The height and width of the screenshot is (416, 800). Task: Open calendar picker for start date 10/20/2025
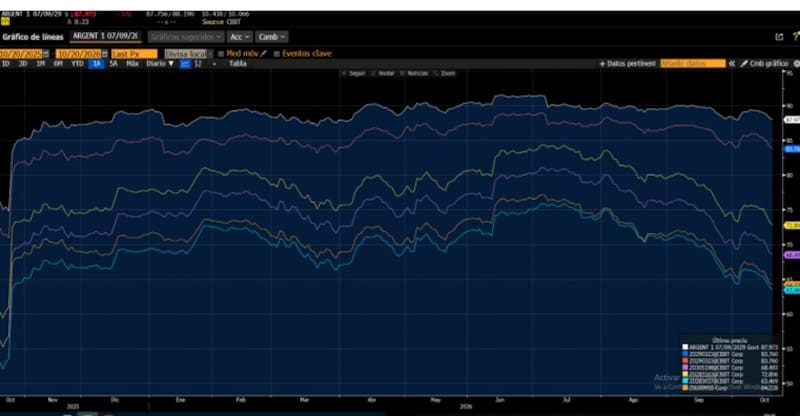click(46, 54)
